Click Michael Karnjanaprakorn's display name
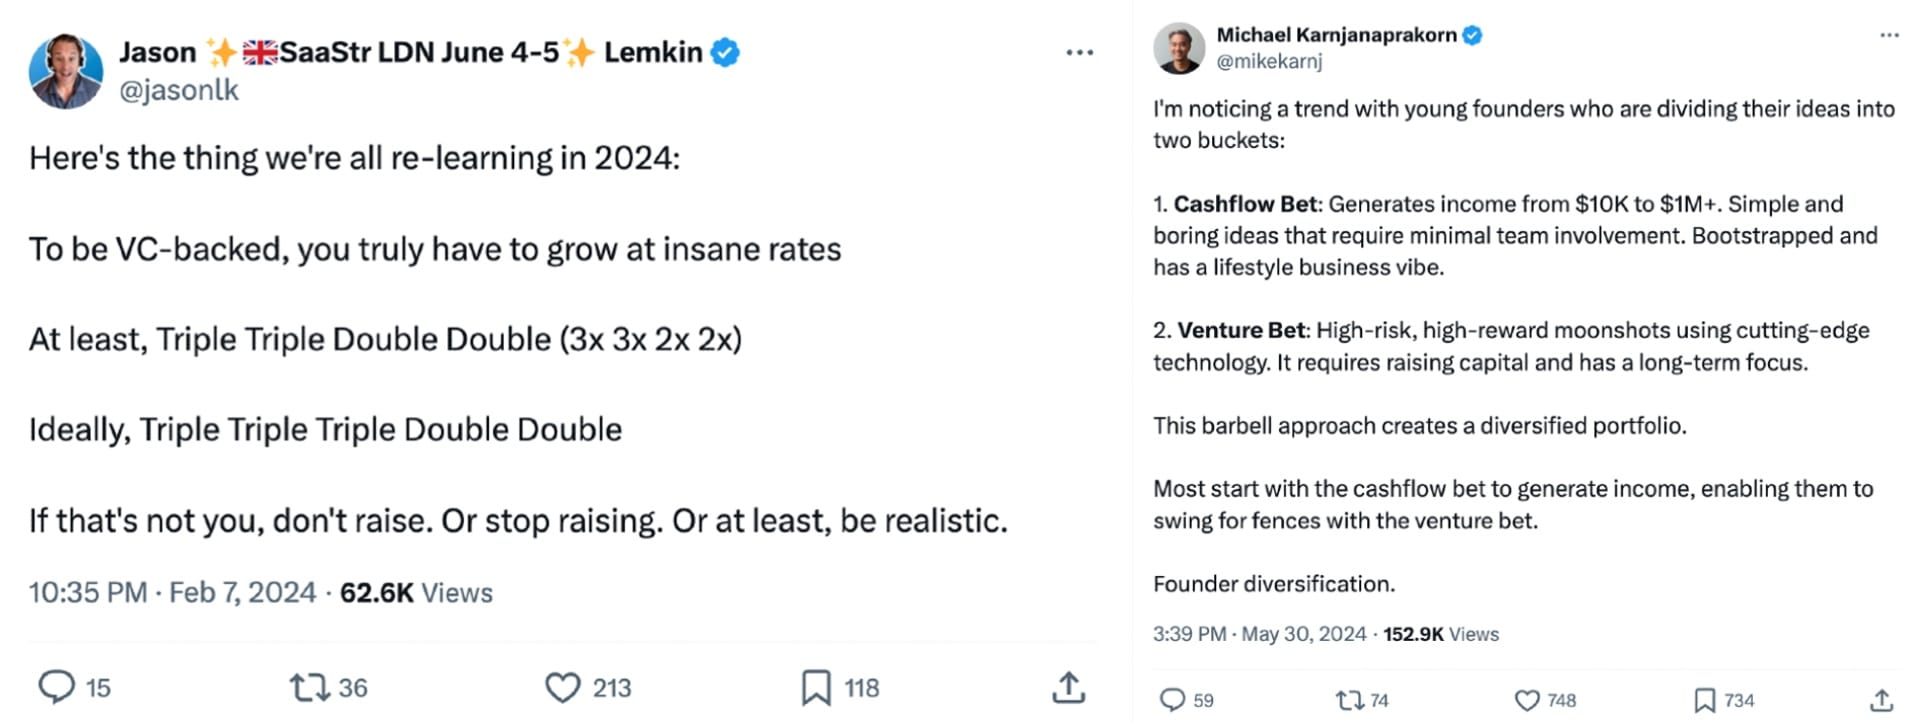Image resolution: width=1920 pixels, height=723 pixels. click(1336, 35)
